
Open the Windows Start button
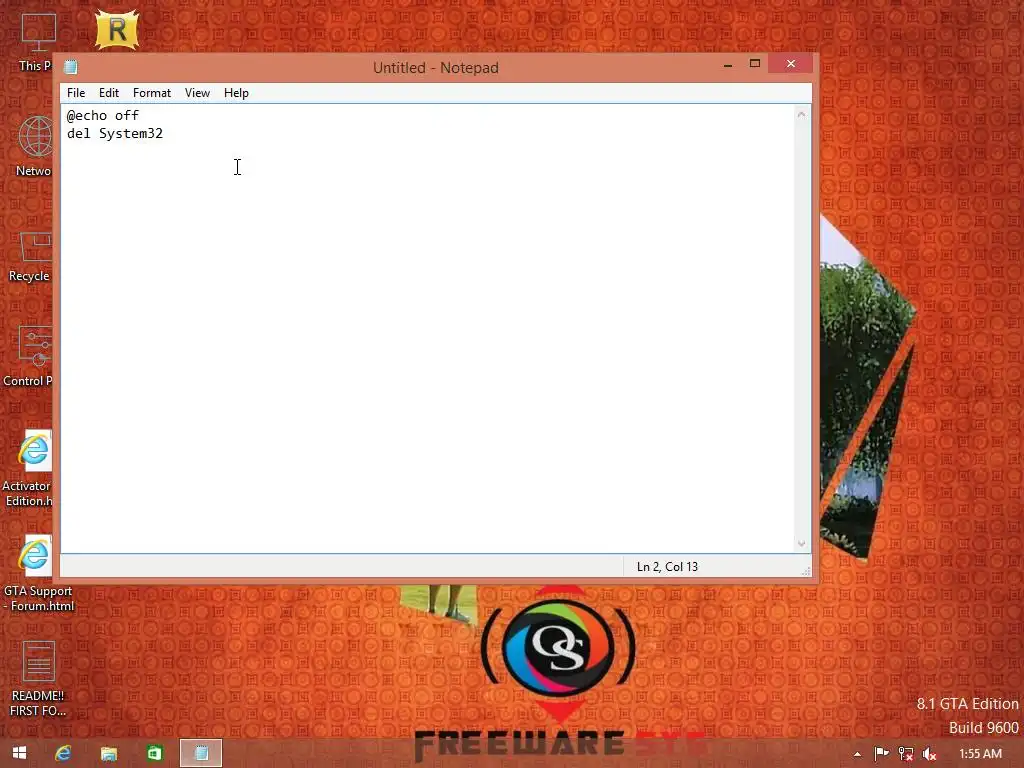(x=20, y=753)
